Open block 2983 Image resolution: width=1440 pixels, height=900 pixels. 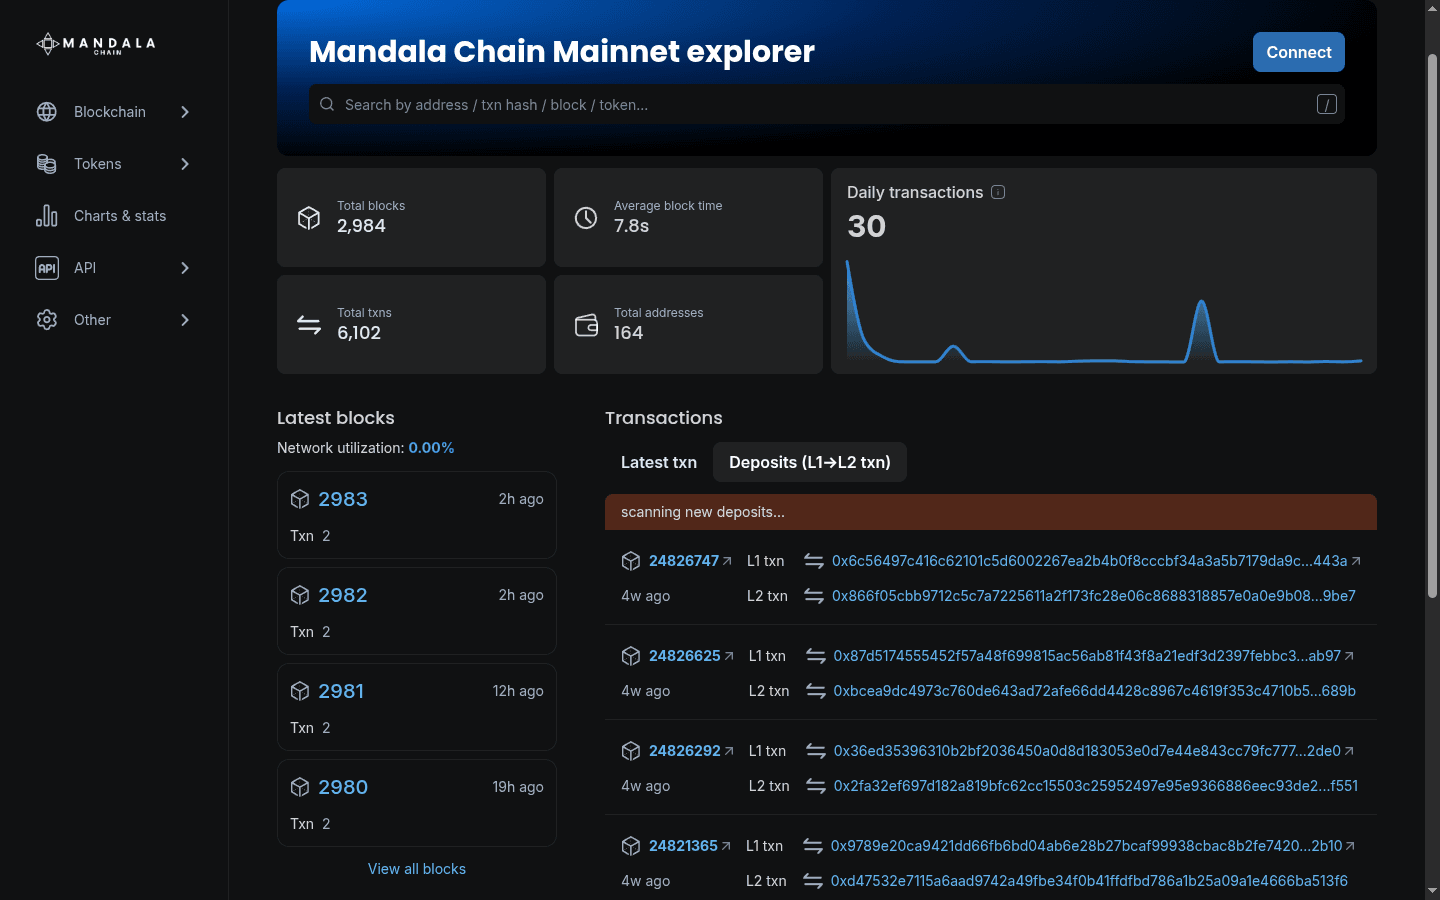343,499
